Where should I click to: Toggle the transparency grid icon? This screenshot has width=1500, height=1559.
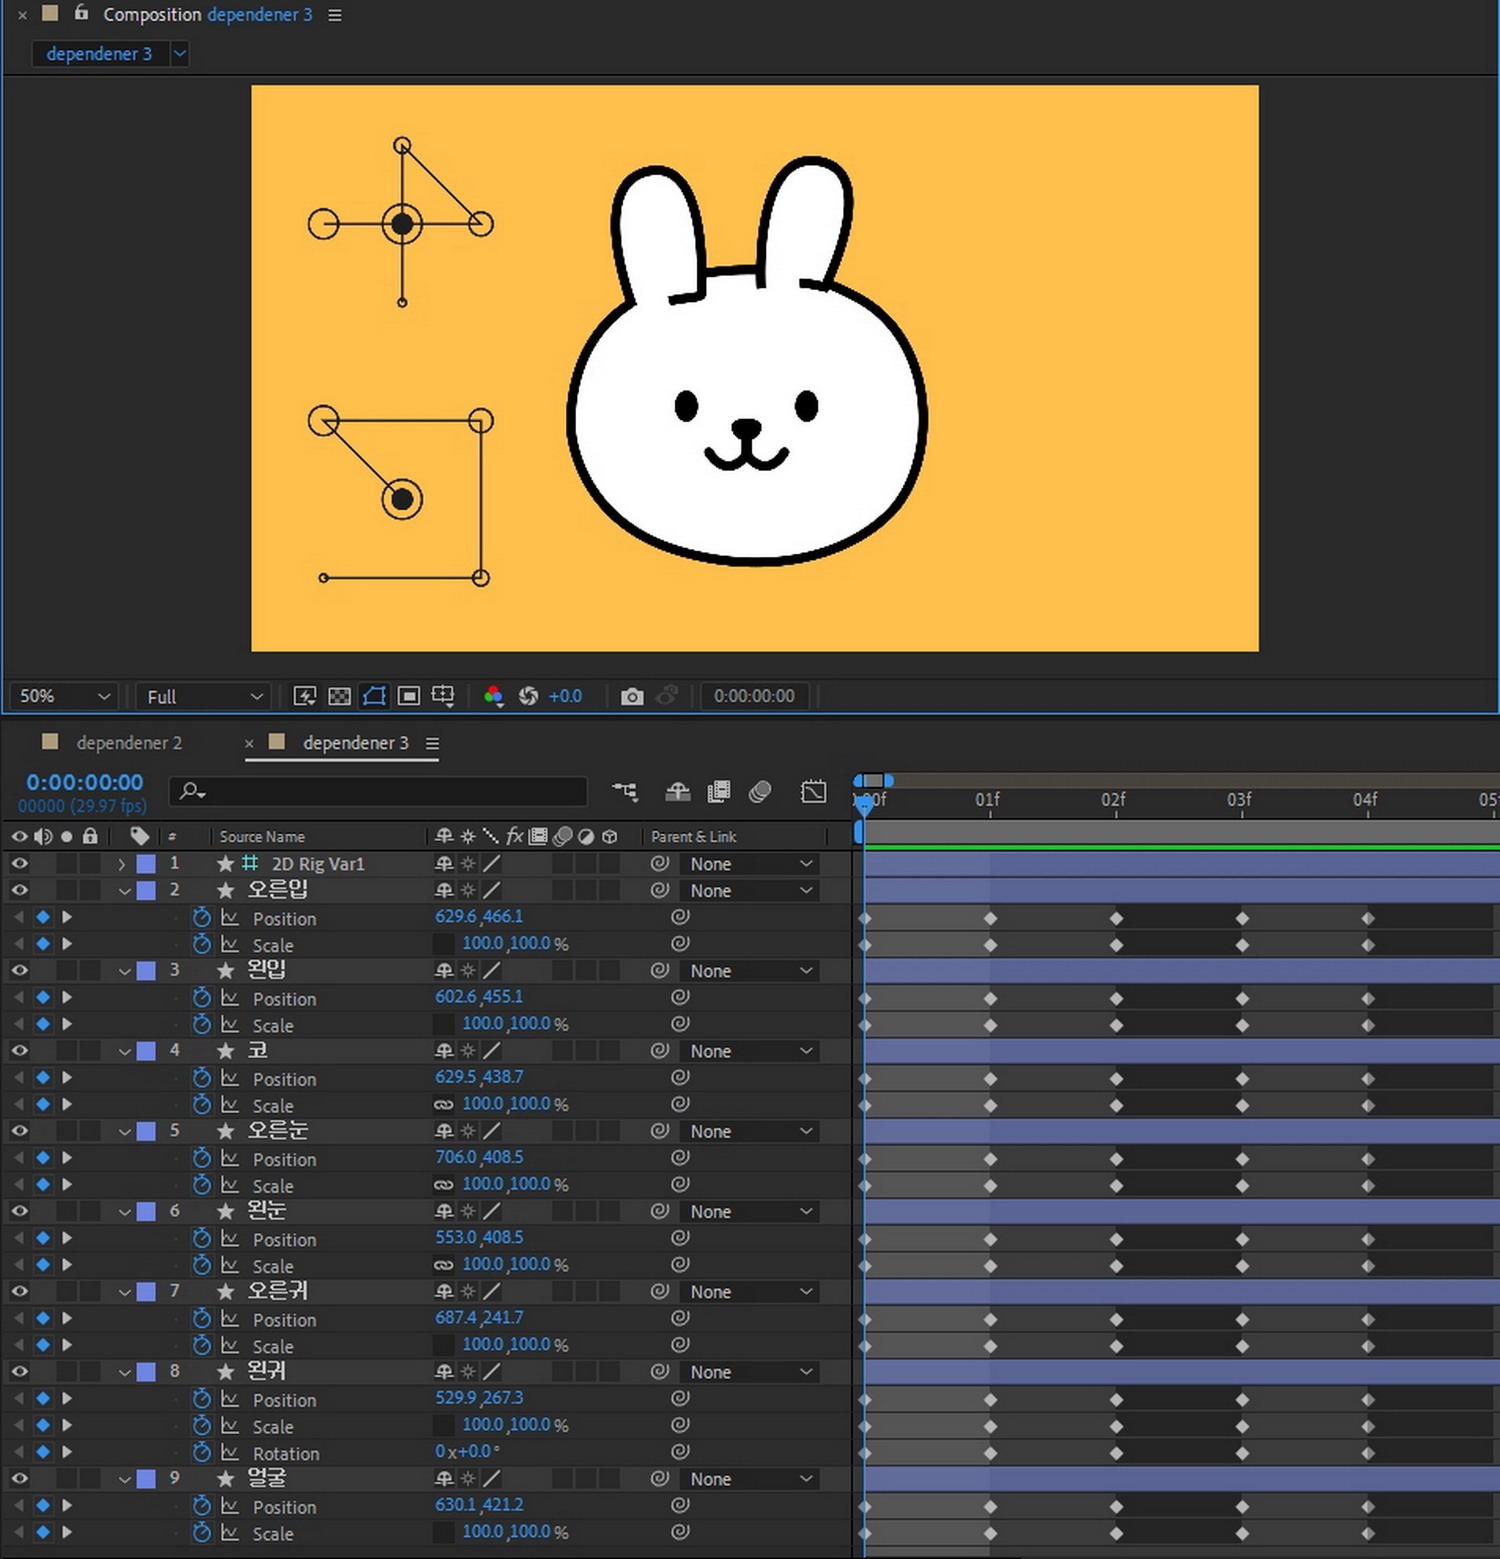click(x=340, y=697)
